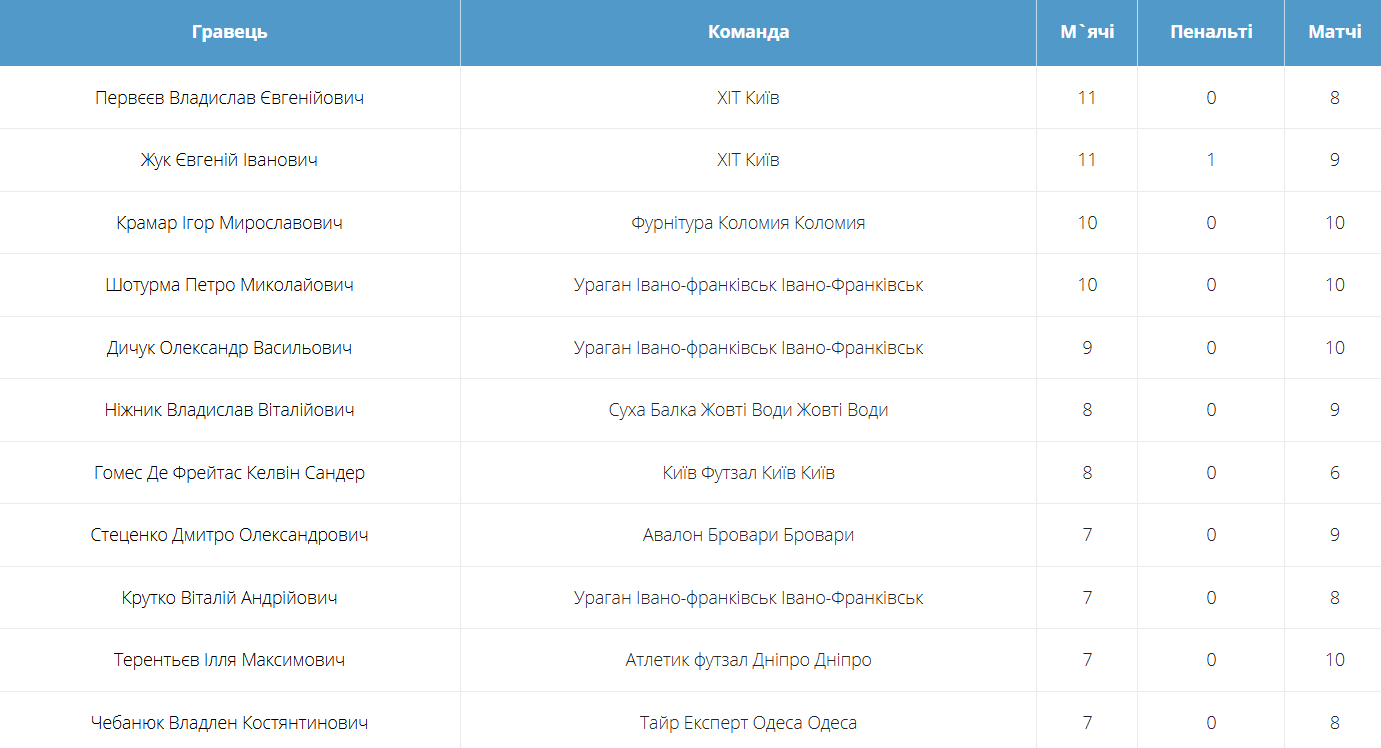Image resolution: width=1381 pixels, height=748 pixels.
Task: Click team Суха Балка Жовті Води
Action: pos(748,410)
